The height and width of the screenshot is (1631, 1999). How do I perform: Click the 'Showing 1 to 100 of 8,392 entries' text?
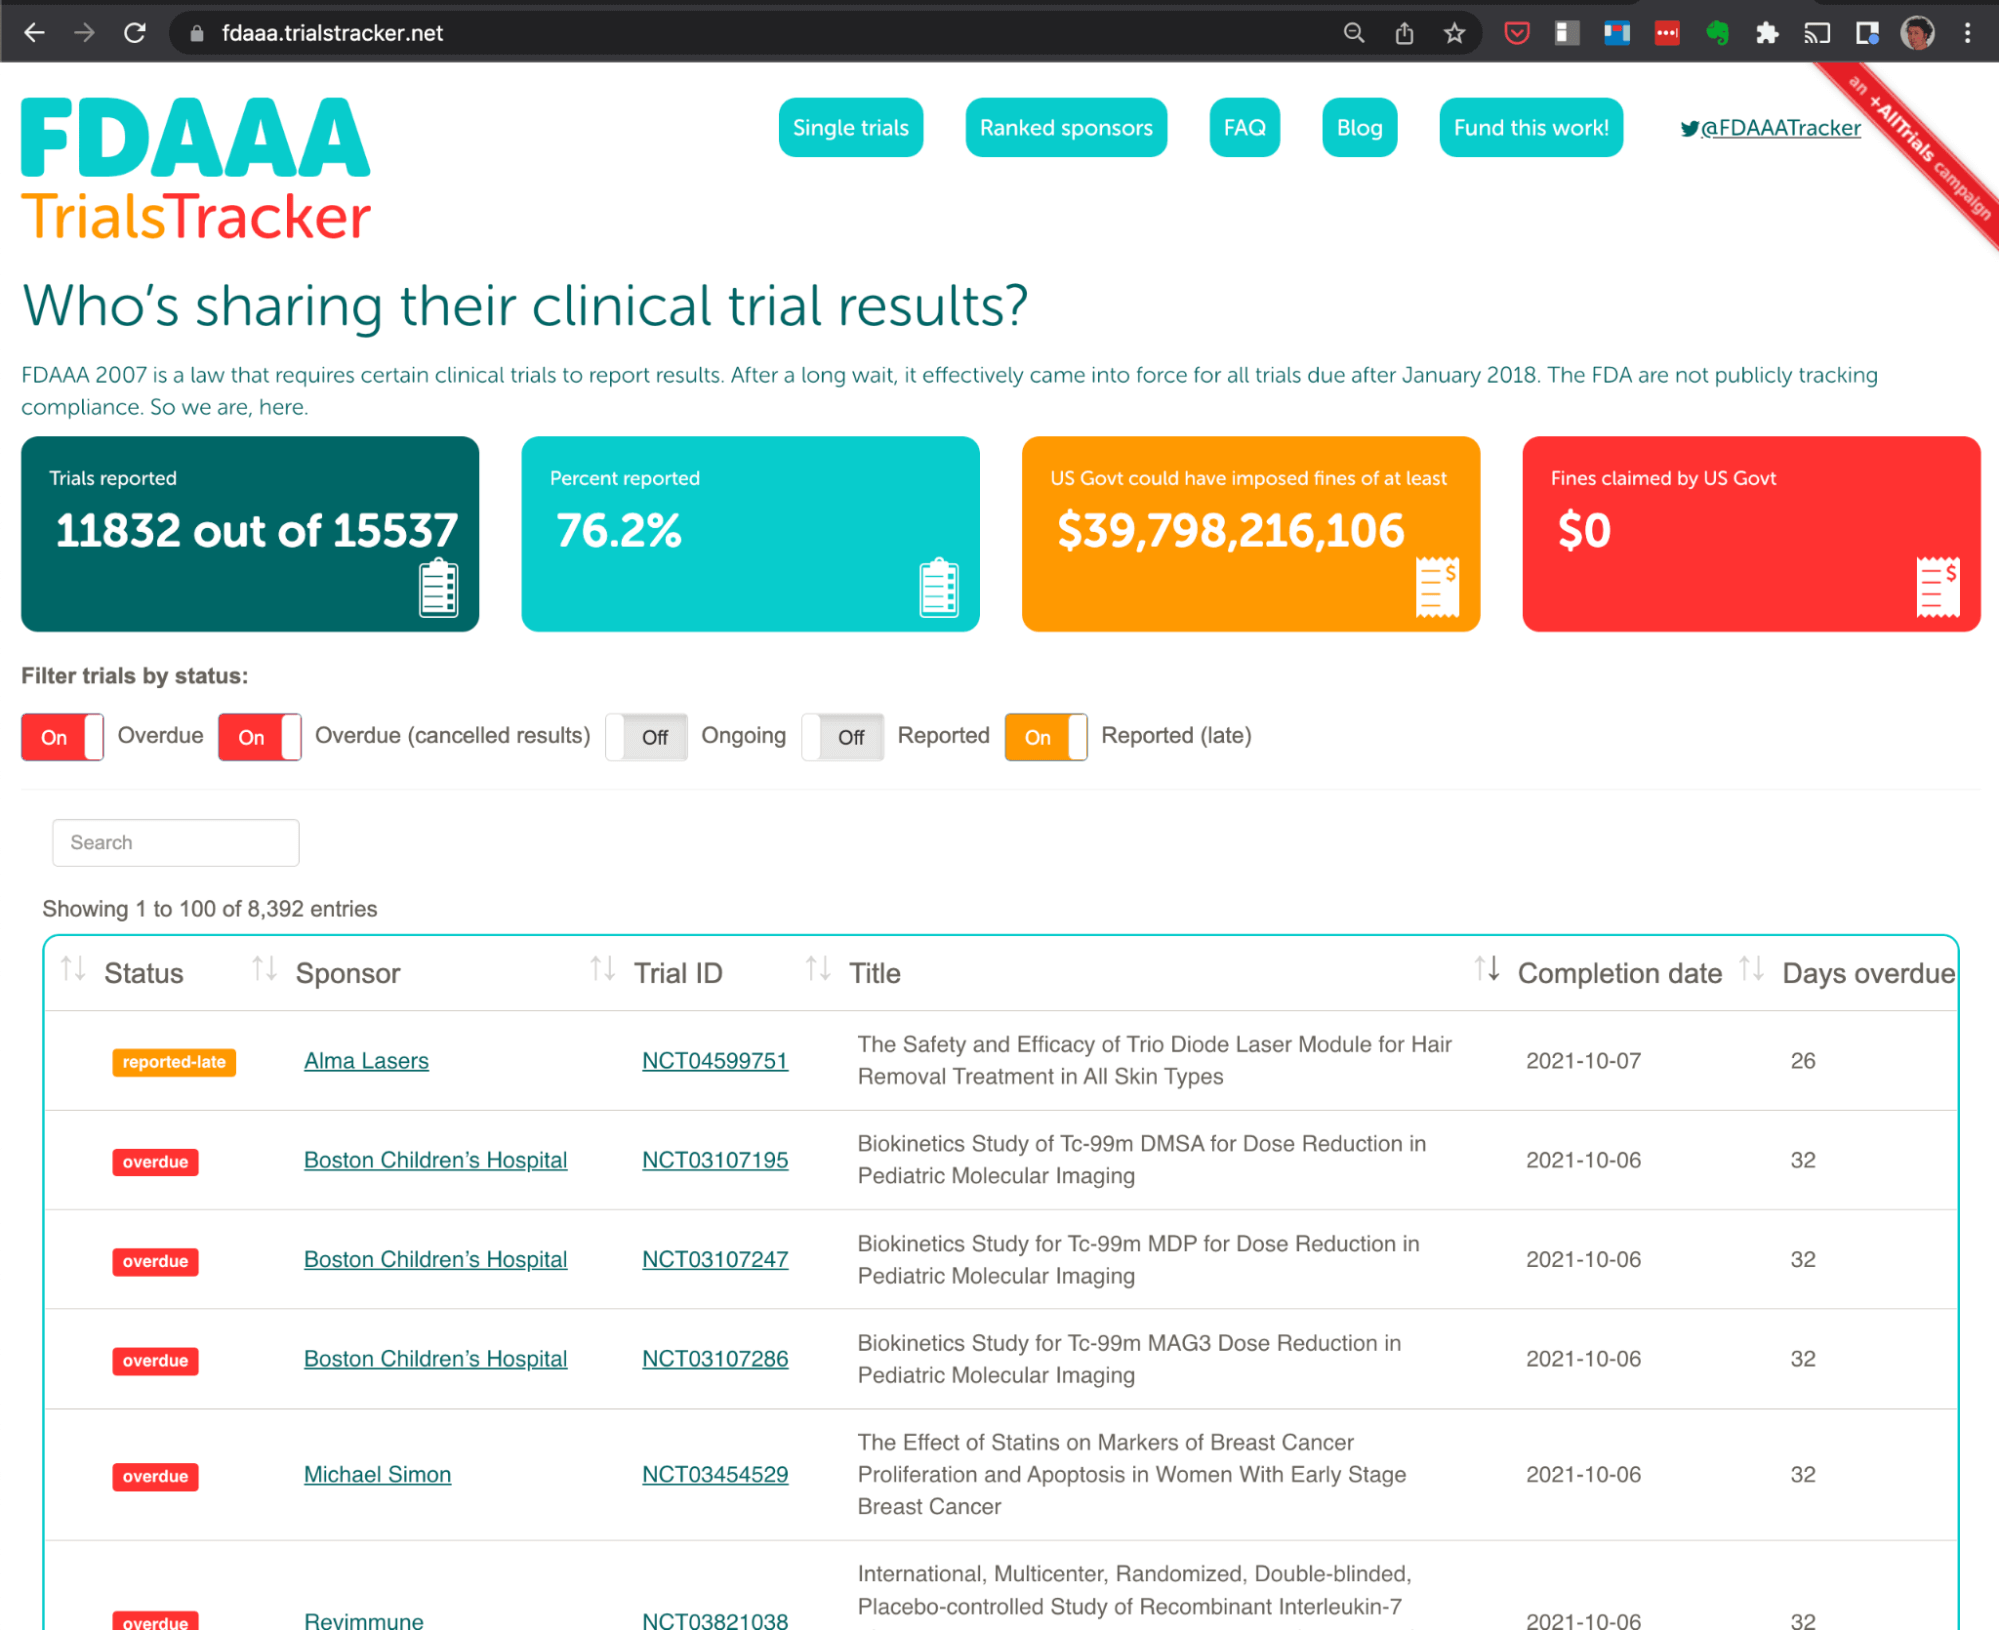pyautogui.click(x=210, y=909)
